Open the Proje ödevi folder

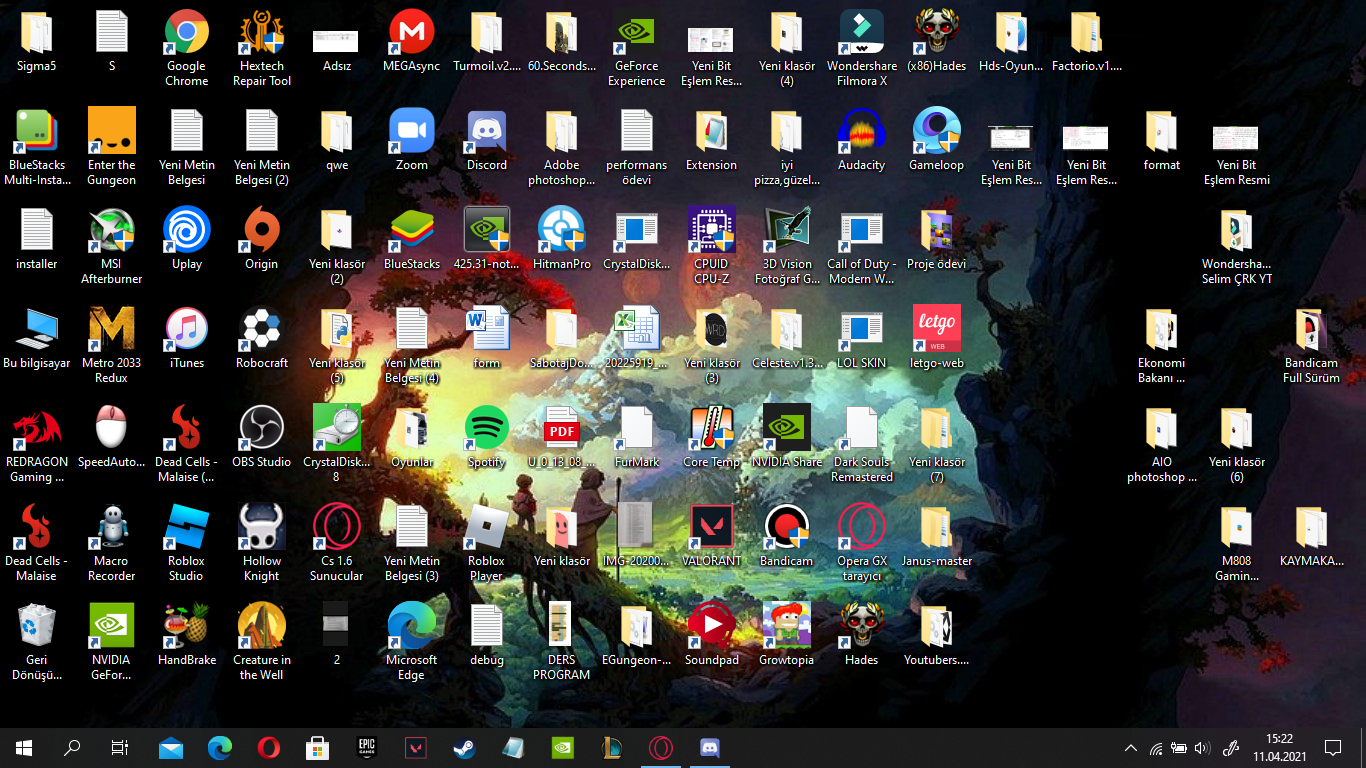(x=937, y=239)
